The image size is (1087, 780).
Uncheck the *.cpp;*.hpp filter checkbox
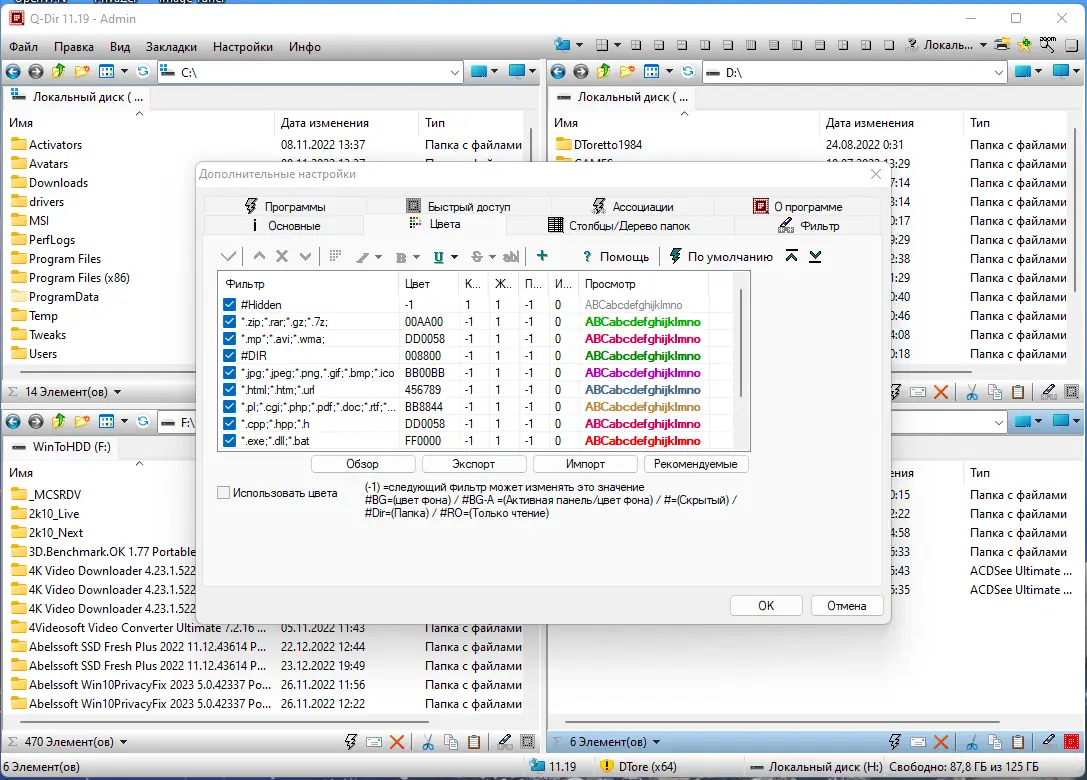pos(229,424)
